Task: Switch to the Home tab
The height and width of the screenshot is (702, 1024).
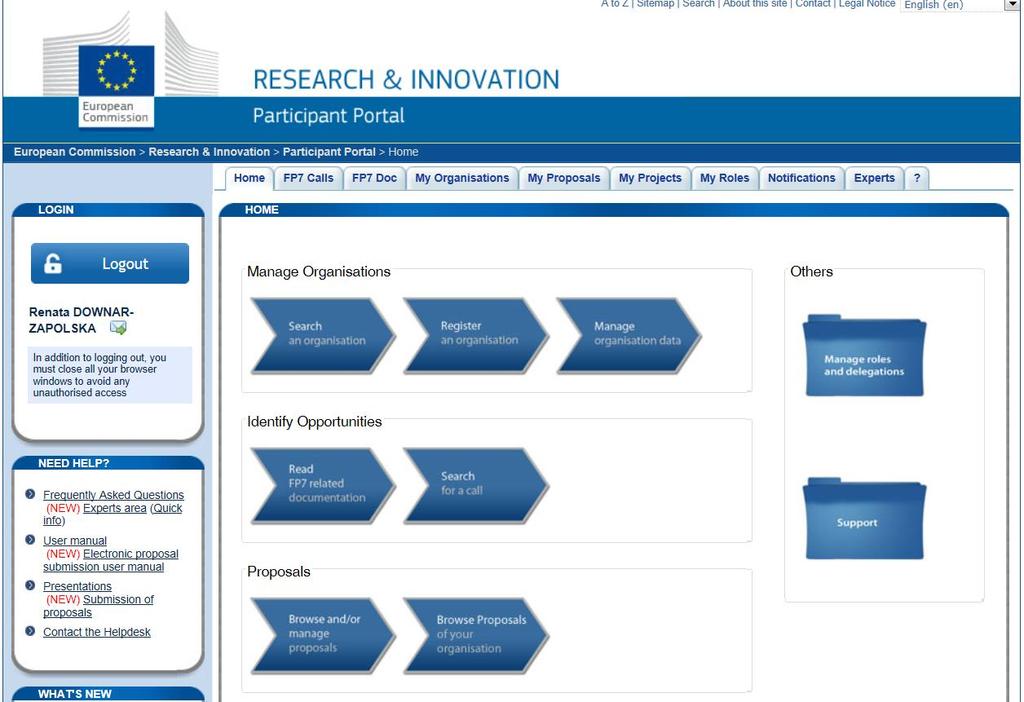Action: 249,178
